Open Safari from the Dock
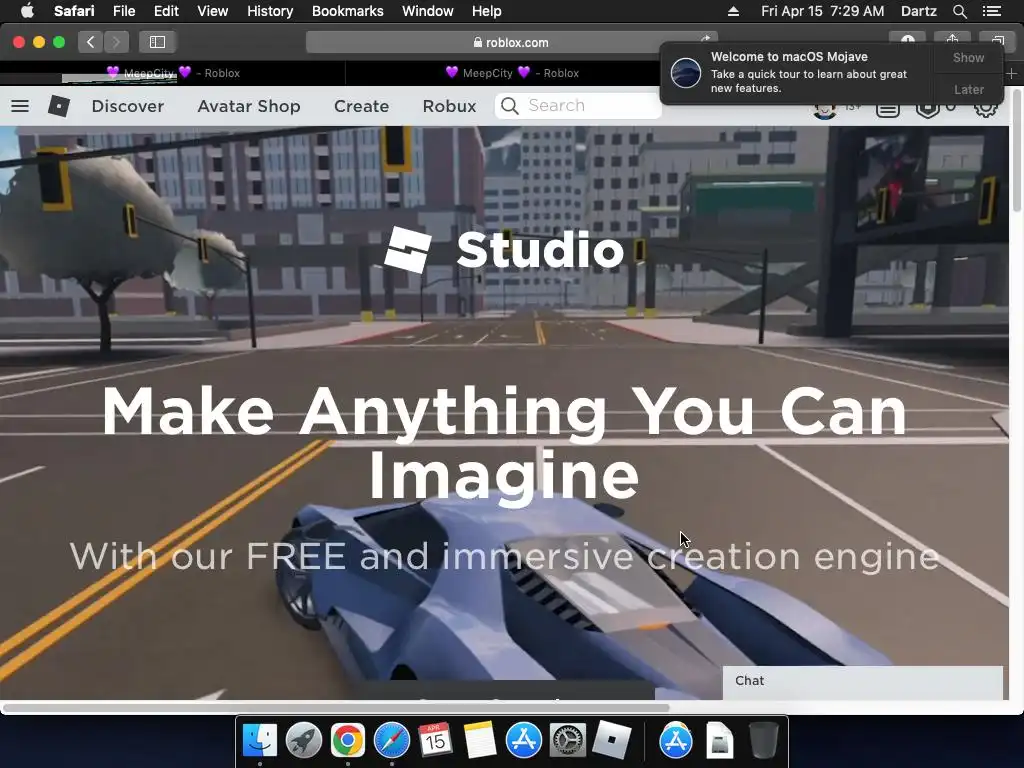Image resolution: width=1024 pixels, height=768 pixels. 392,741
